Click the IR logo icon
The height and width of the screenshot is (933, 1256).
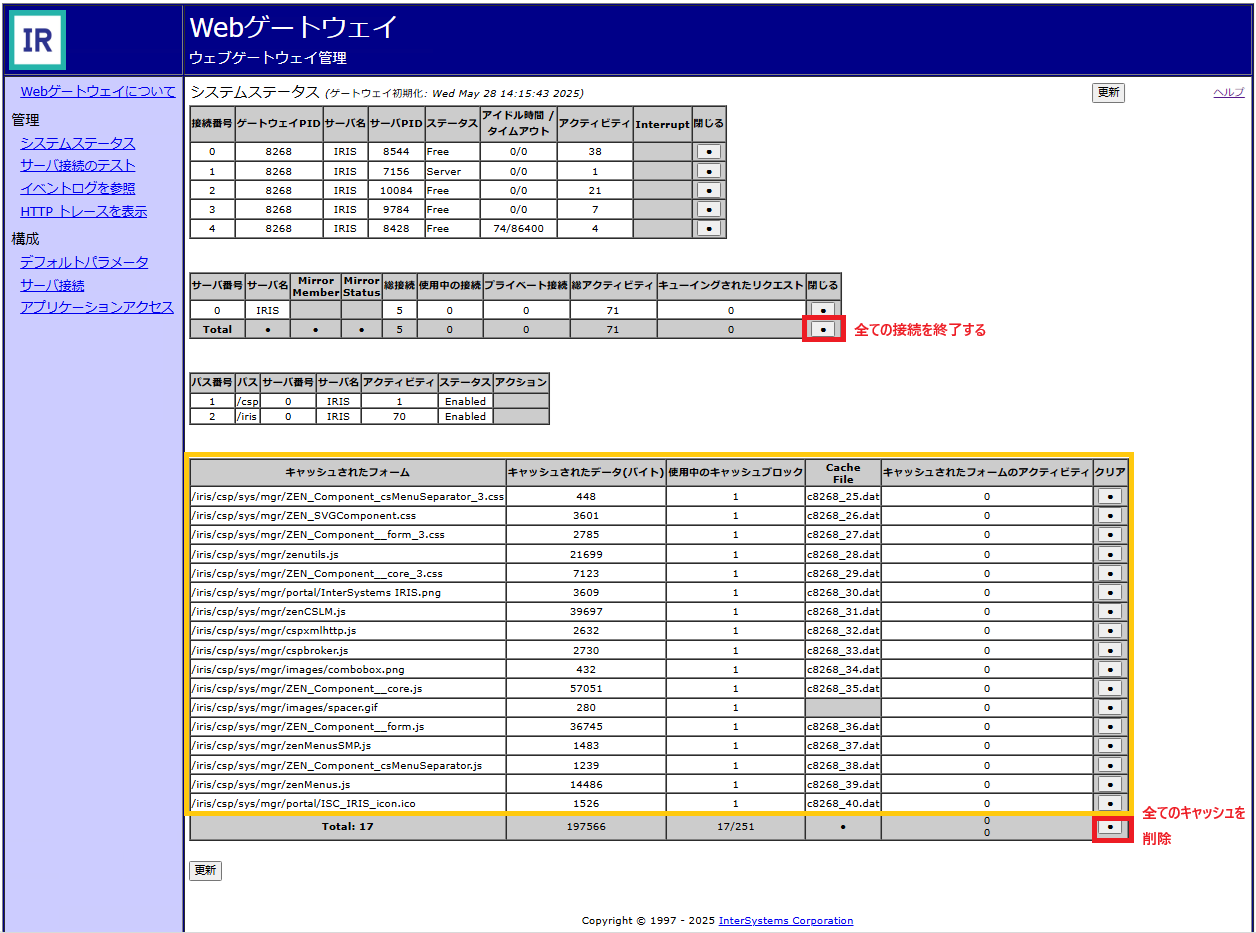pos(38,39)
